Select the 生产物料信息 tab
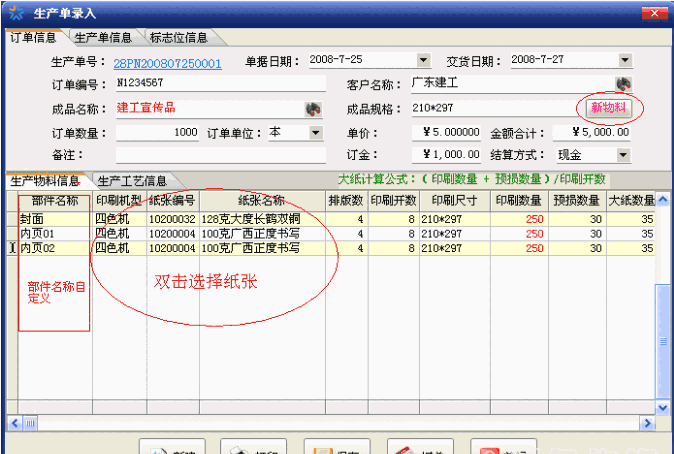The width and height of the screenshot is (674, 454). (x=45, y=181)
